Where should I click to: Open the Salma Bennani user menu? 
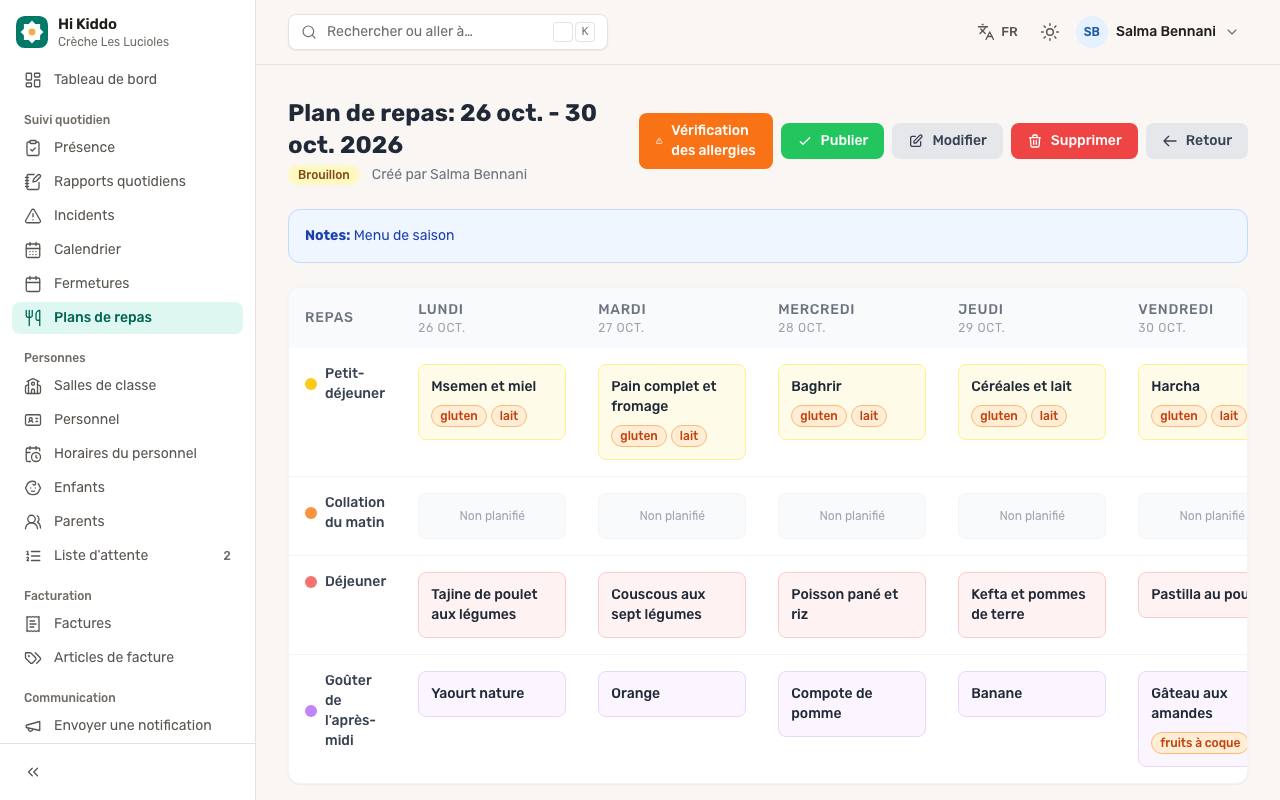click(x=1158, y=32)
